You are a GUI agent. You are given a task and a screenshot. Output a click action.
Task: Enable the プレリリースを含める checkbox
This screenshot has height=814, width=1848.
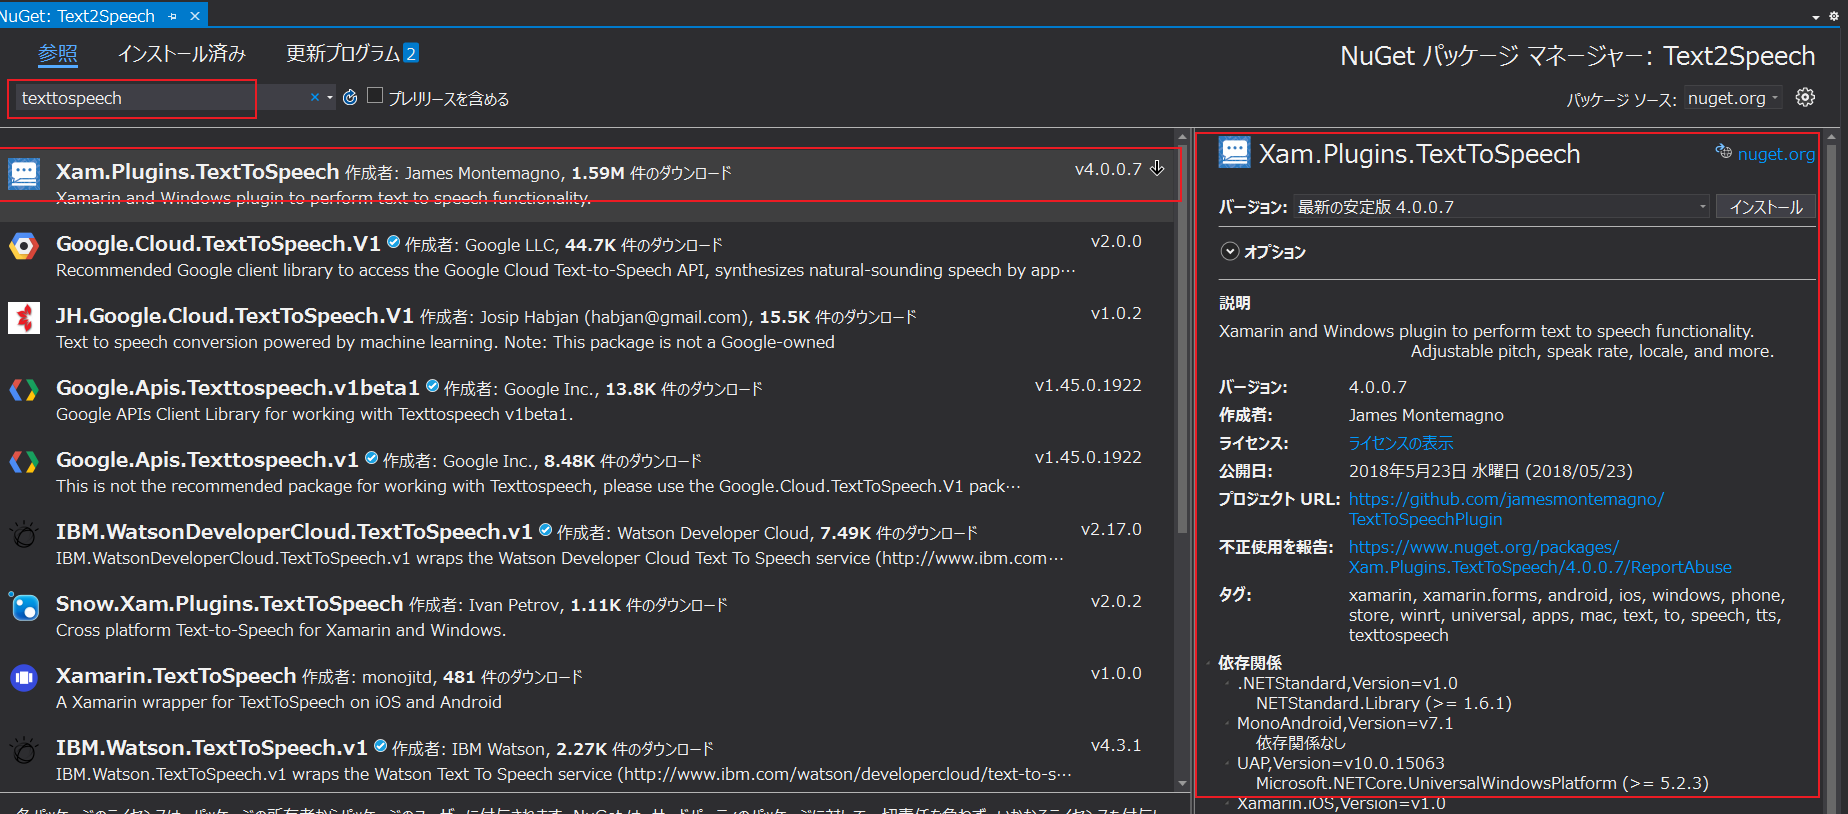[x=375, y=95]
